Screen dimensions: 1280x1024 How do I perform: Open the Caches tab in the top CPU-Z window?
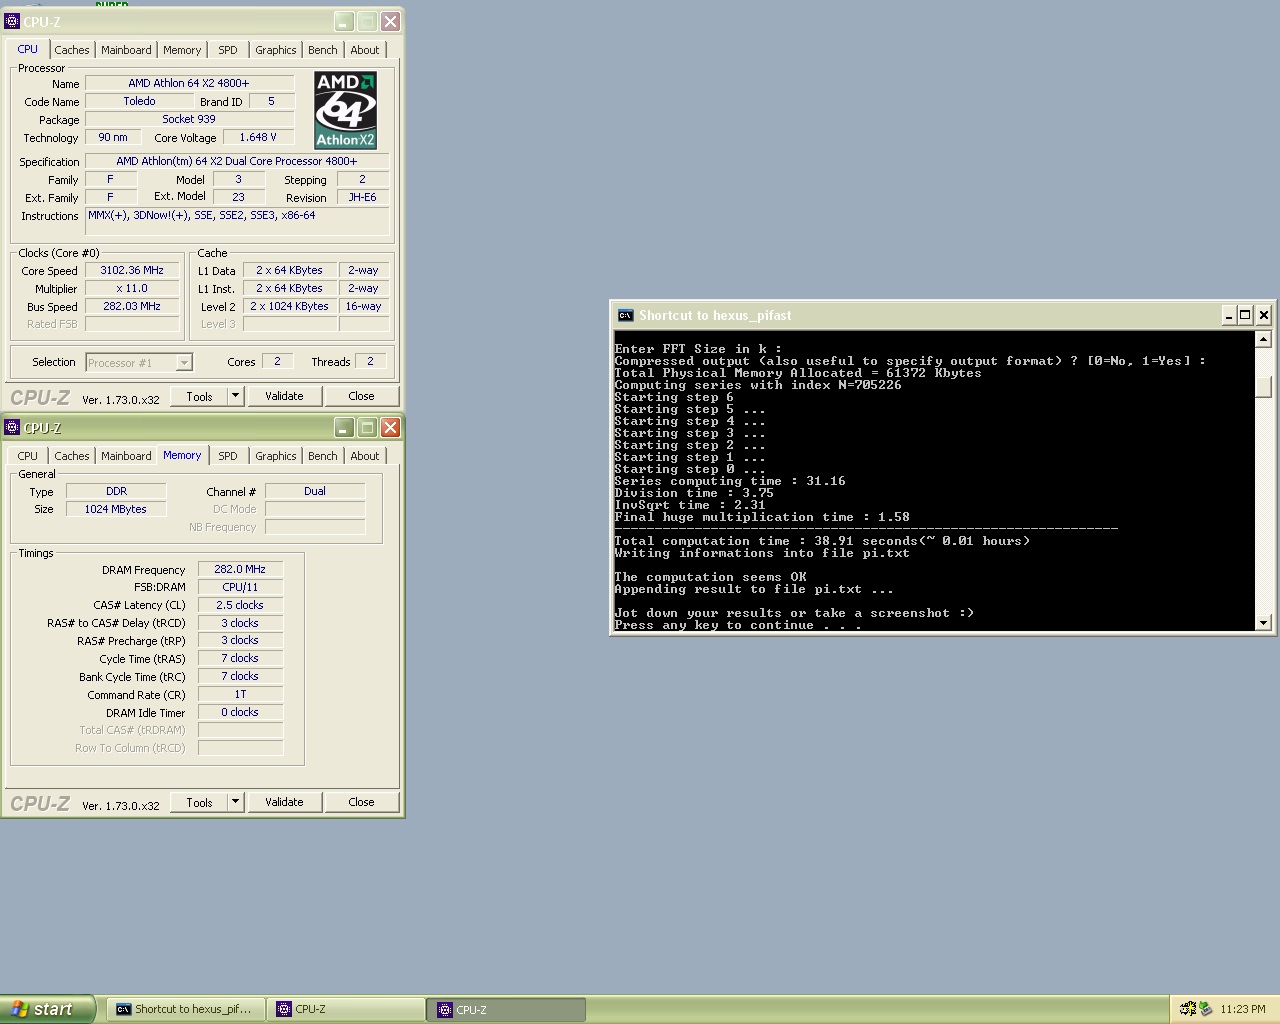pyautogui.click(x=72, y=50)
